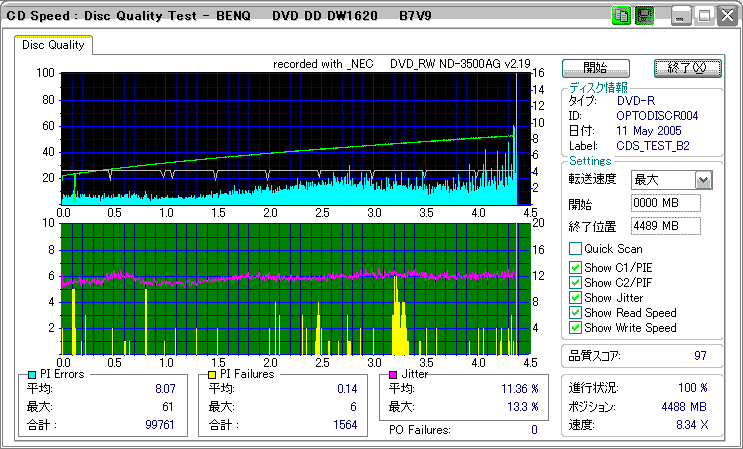
Task: Enable the Quick Scan checkbox
Action: point(575,248)
